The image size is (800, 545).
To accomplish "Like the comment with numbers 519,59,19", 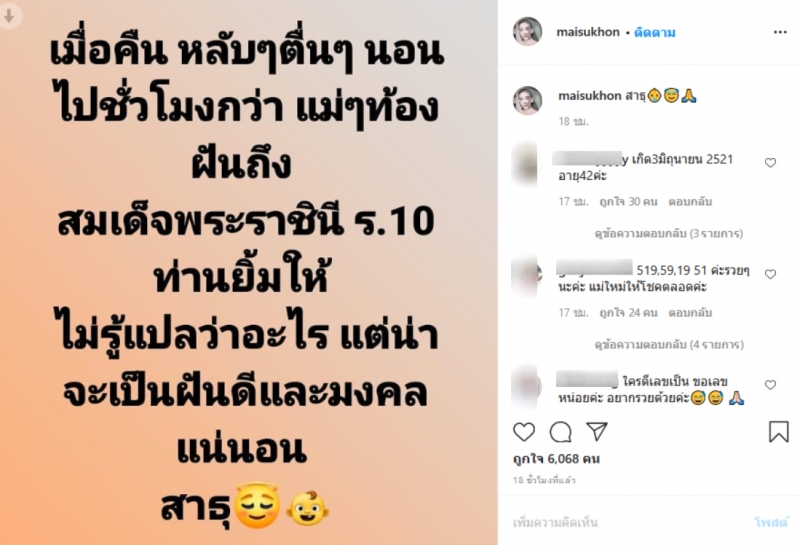I will coord(770,274).
